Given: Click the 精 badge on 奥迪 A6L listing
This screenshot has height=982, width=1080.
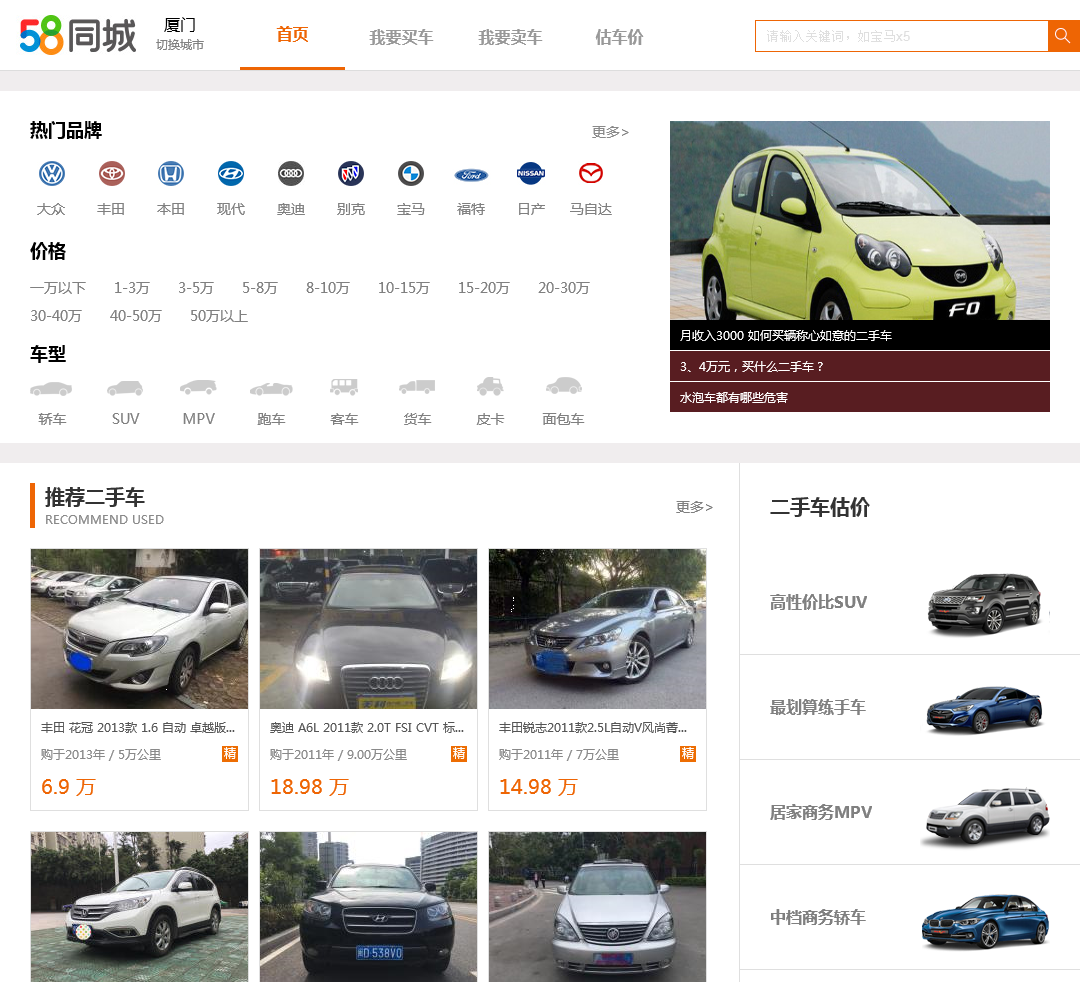Looking at the screenshot, I should (x=459, y=754).
